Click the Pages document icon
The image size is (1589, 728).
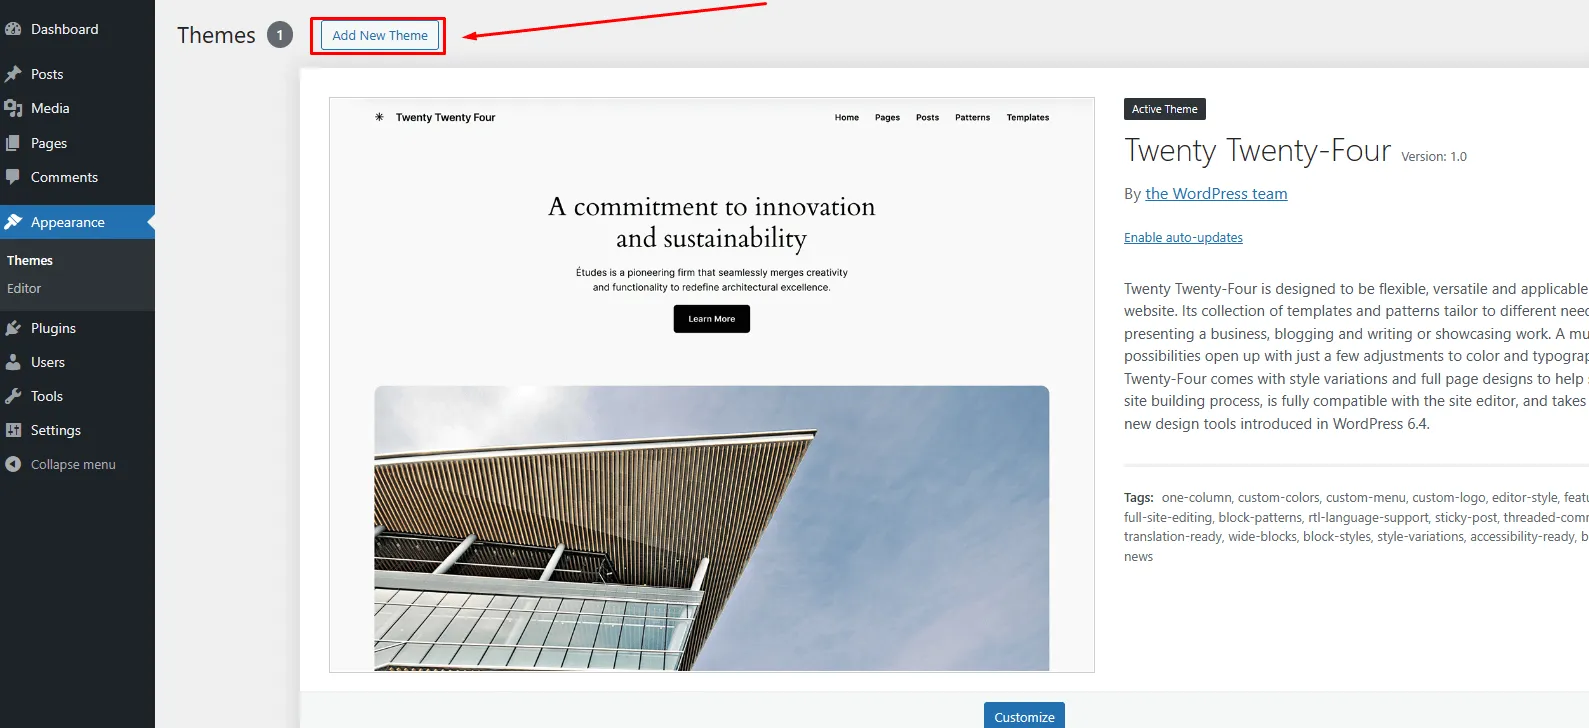pyautogui.click(x=13, y=143)
